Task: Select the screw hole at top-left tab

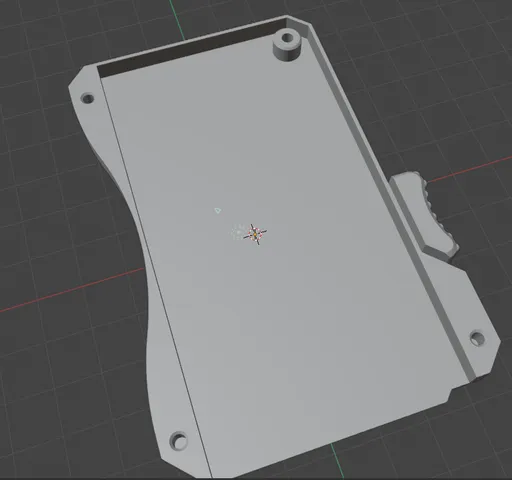Action: coord(88,99)
